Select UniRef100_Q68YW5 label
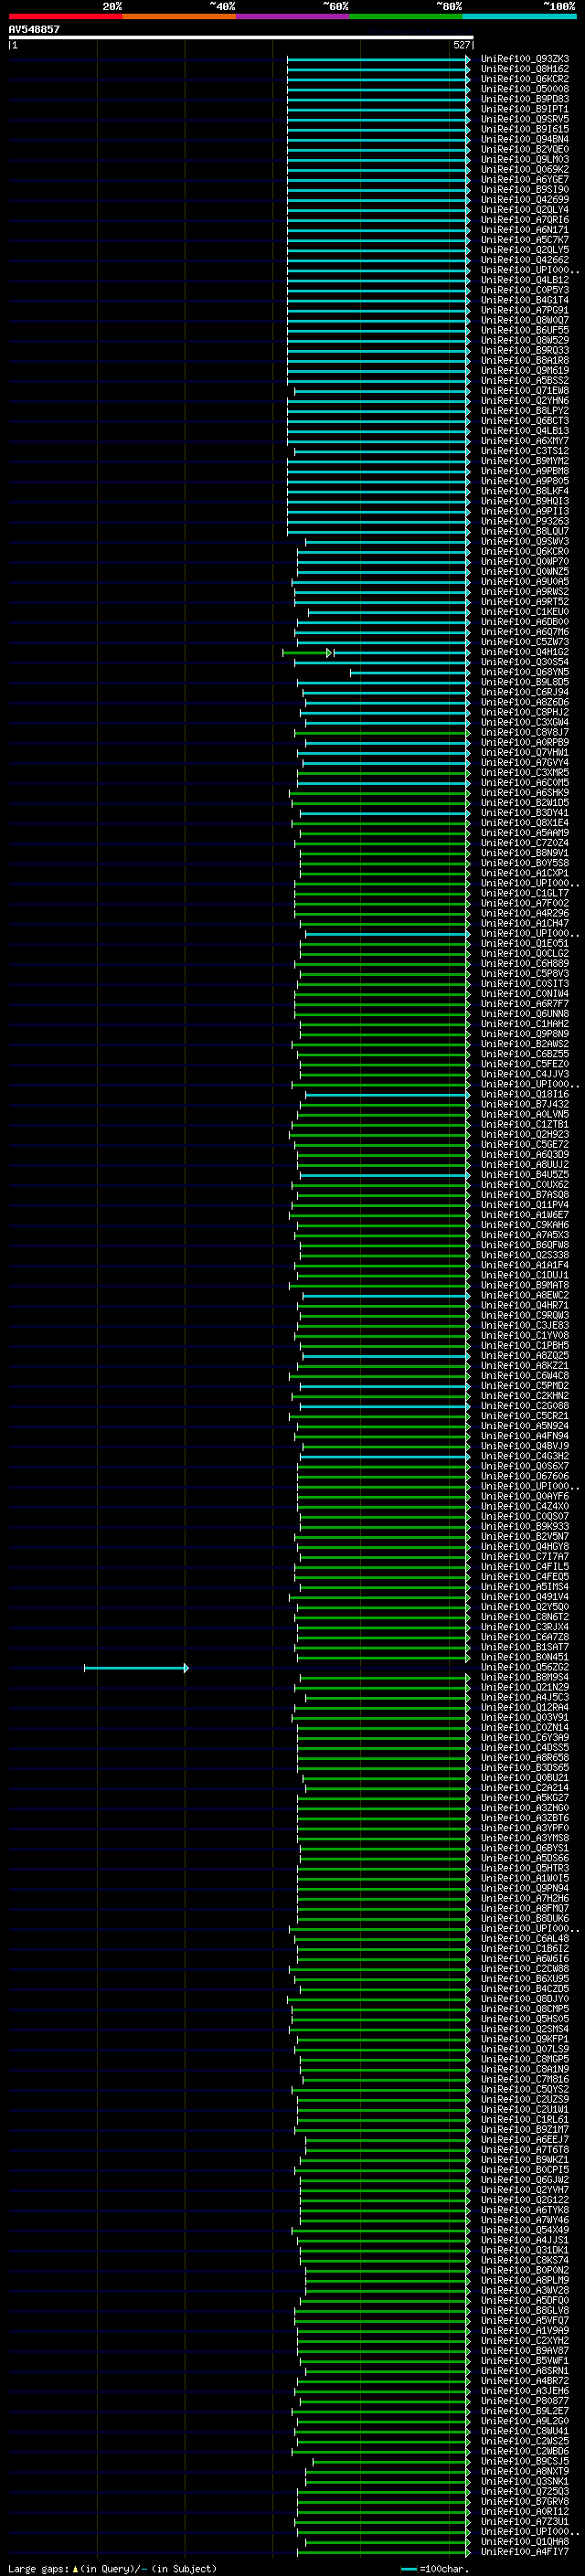This screenshot has height=2576, width=585. [525, 672]
